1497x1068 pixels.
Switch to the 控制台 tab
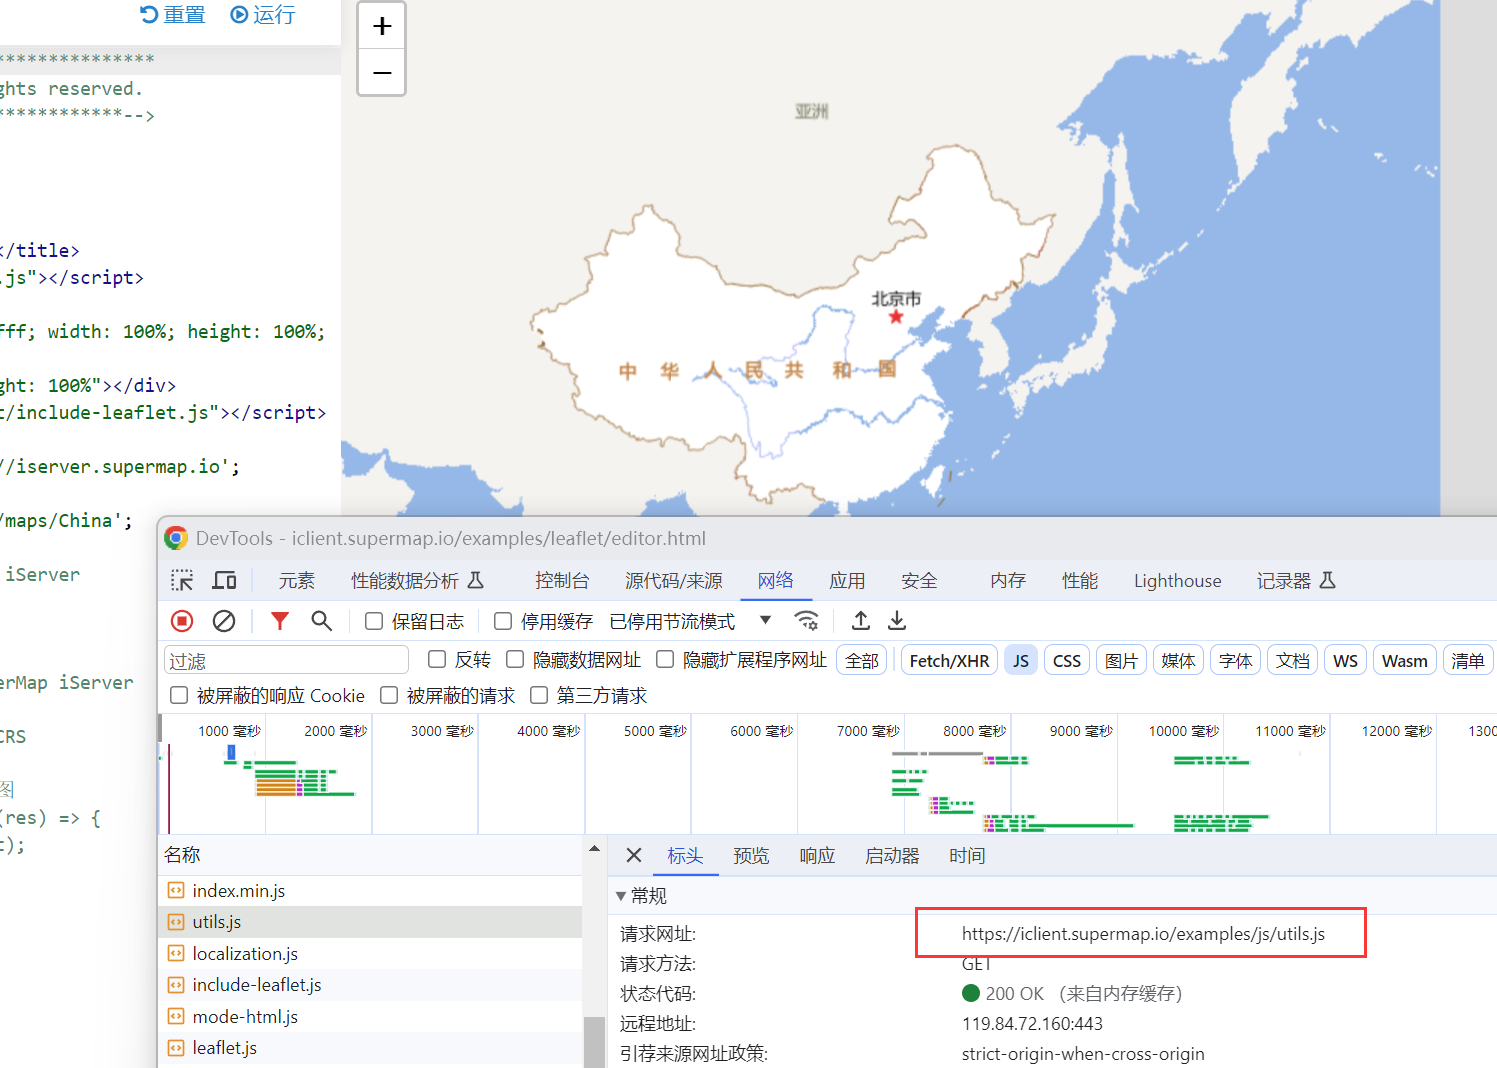pos(561,581)
